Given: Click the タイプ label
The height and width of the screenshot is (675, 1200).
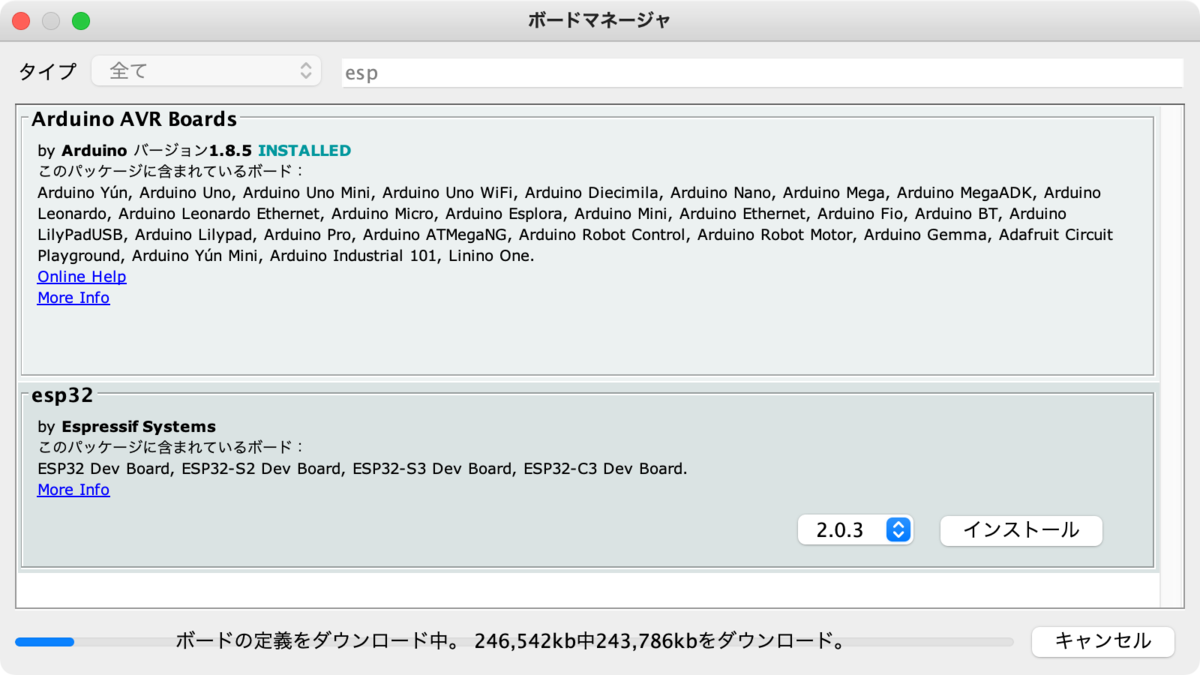Looking at the screenshot, I should [47, 72].
